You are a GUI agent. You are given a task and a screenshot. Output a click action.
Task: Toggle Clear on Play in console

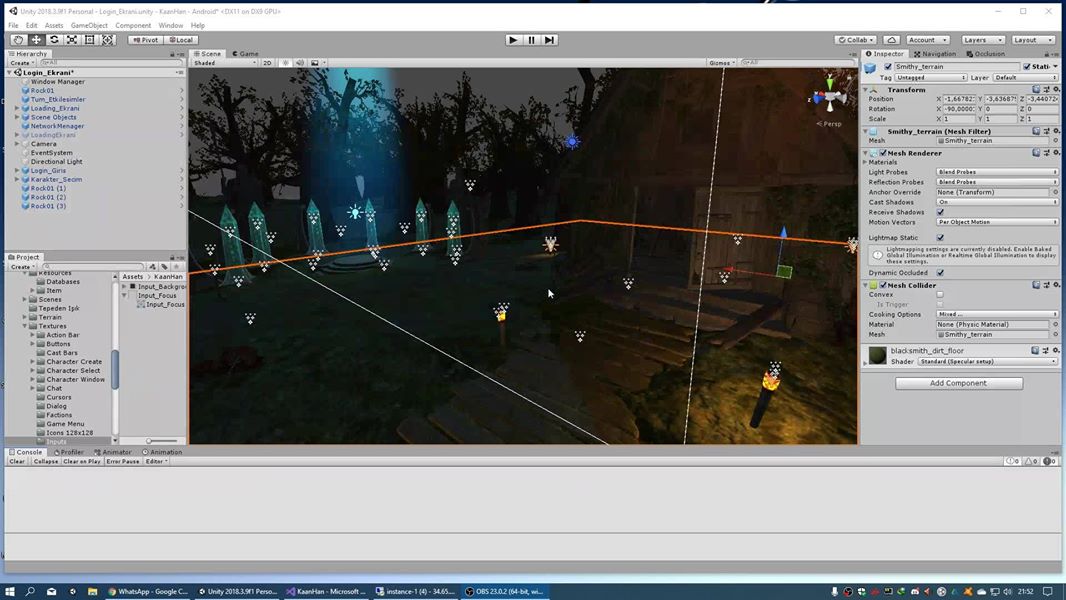(82, 461)
